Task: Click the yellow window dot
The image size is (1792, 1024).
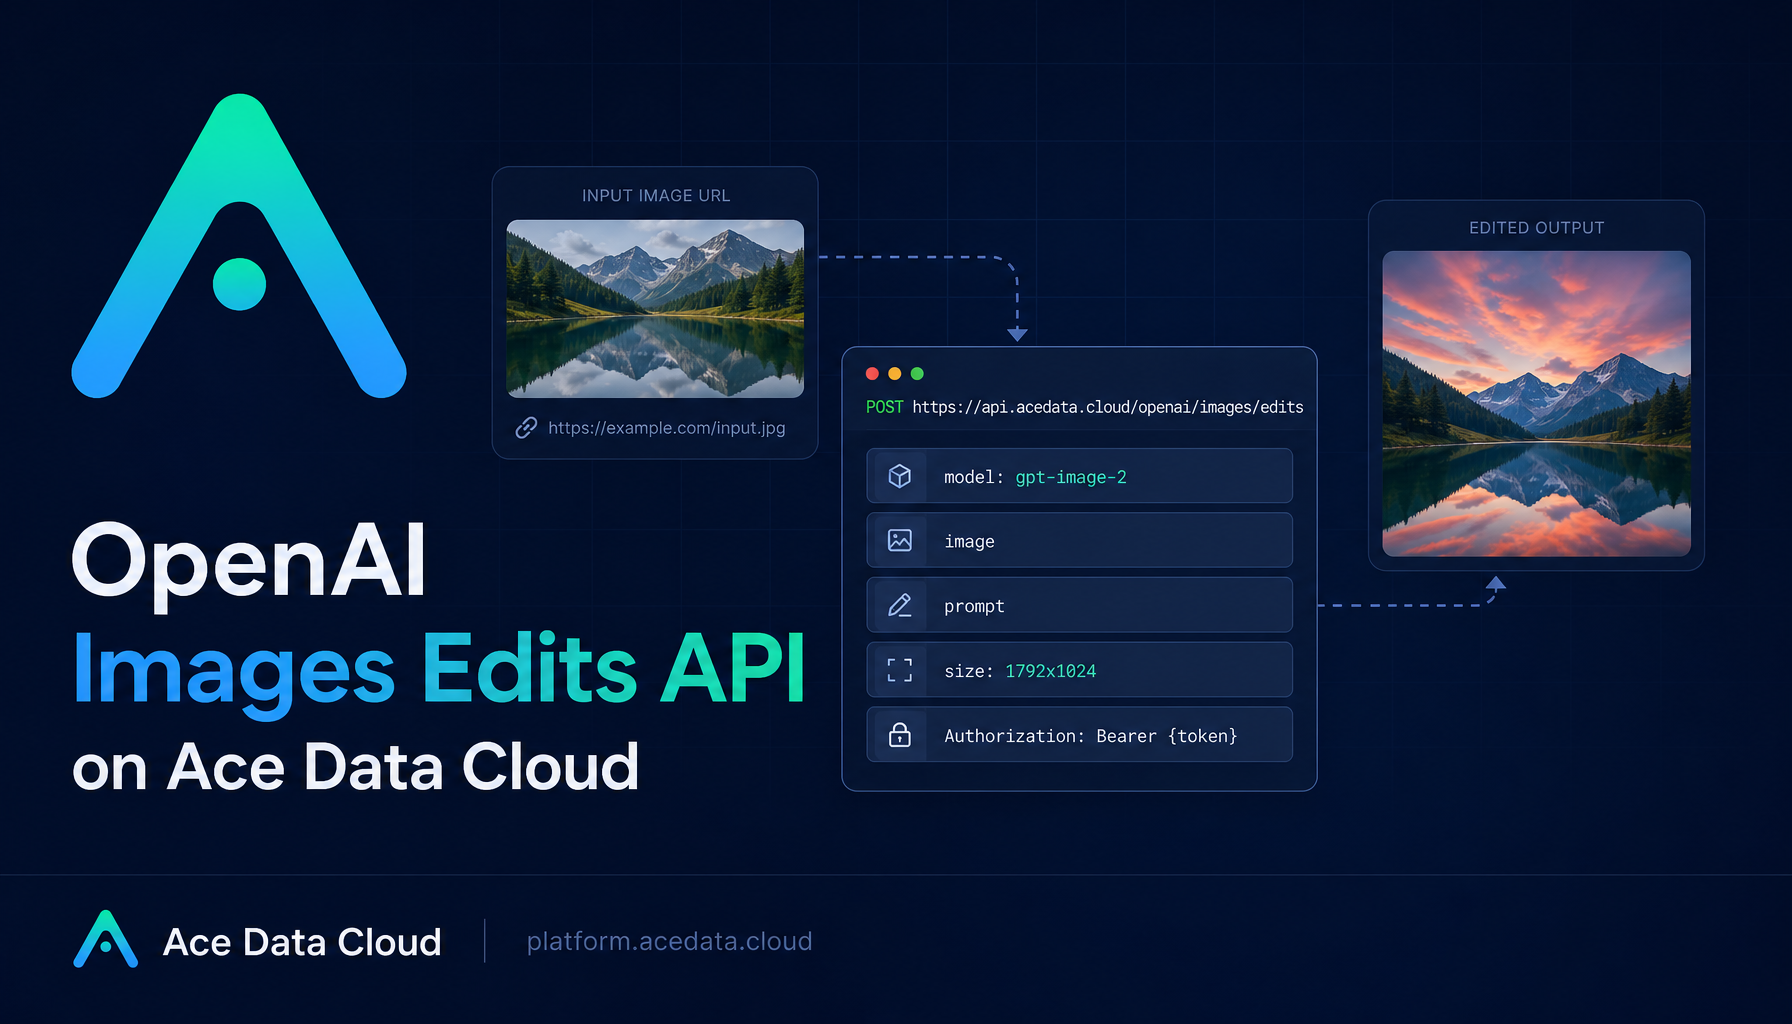Action: tap(895, 374)
